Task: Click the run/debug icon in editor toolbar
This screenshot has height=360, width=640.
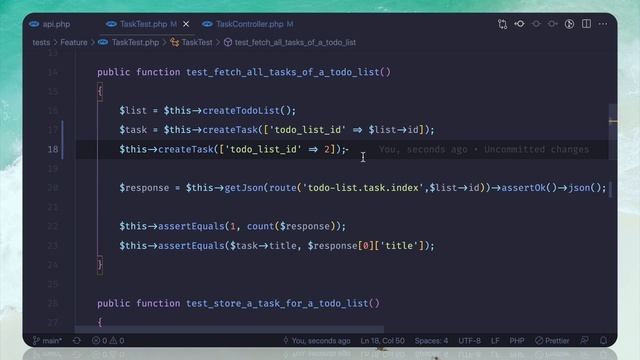Action: [569, 24]
